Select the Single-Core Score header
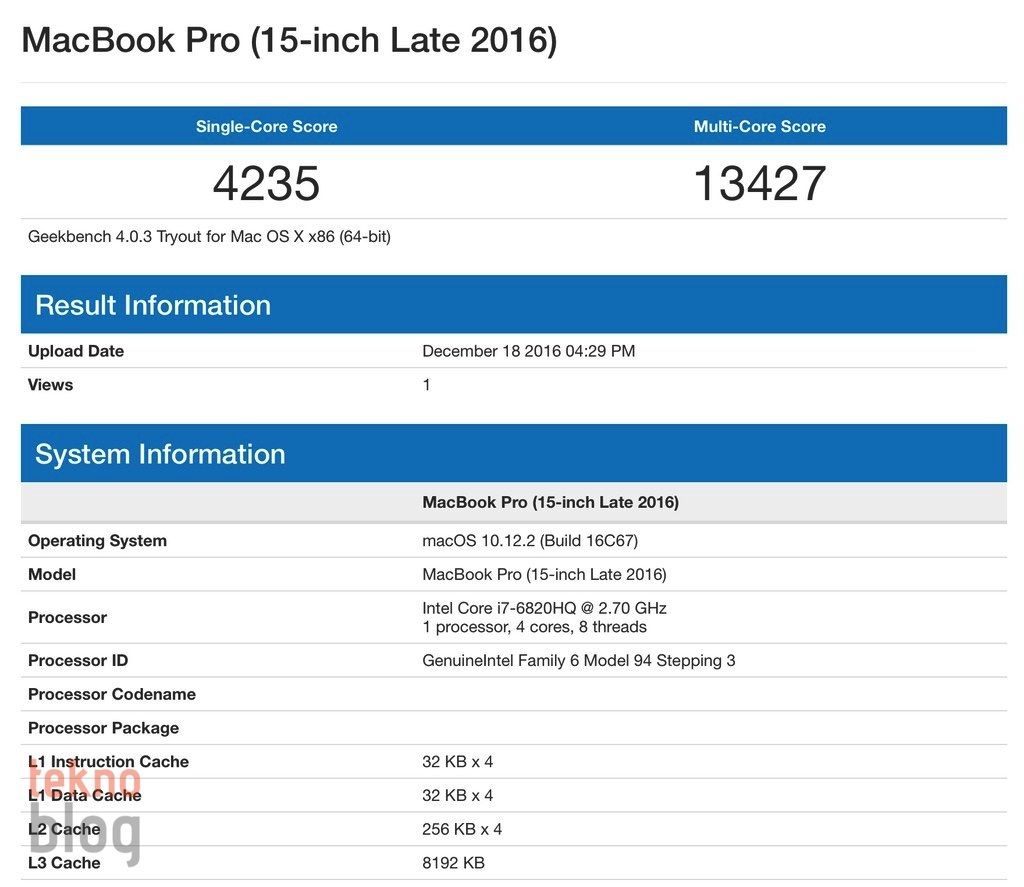Viewport: 1024px width, 887px height. point(266,126)
